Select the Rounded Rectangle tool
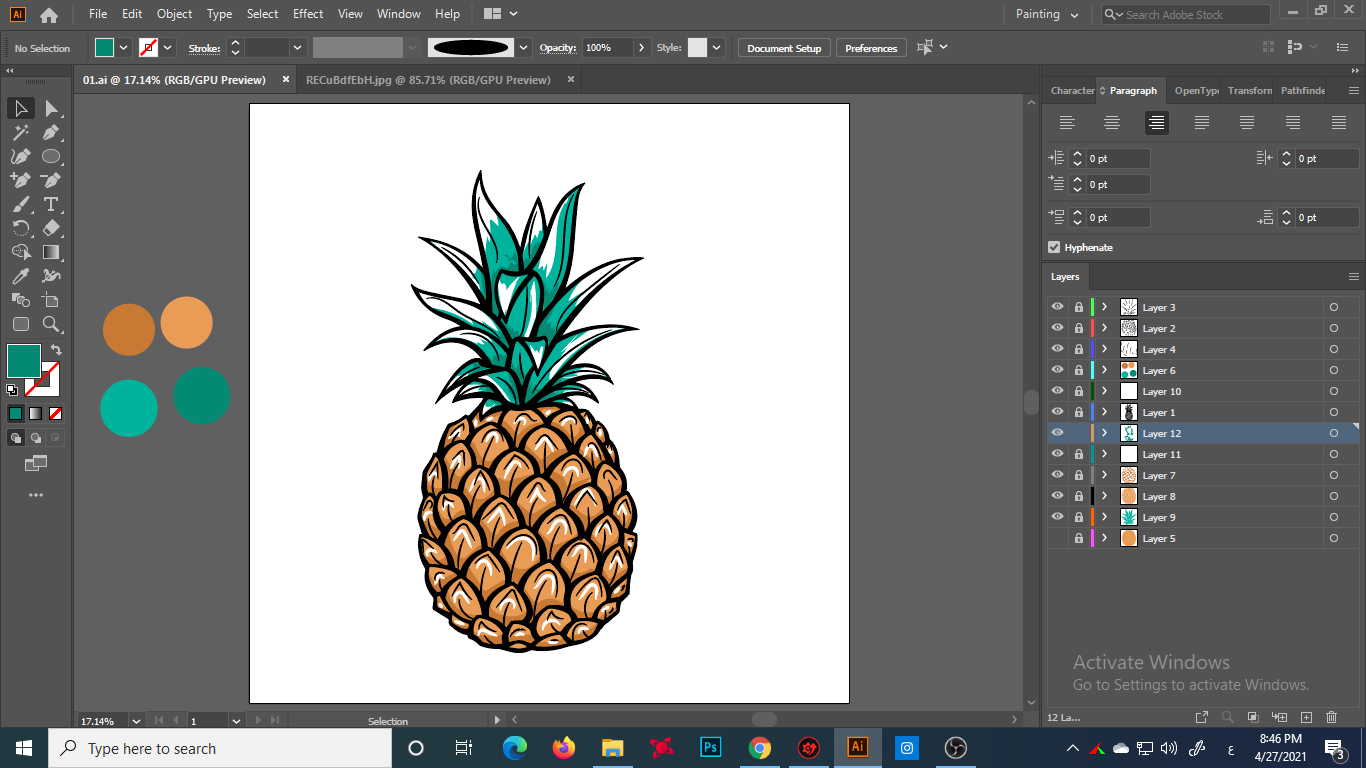Screen dimensions: 1366x768 click(21, 324)
